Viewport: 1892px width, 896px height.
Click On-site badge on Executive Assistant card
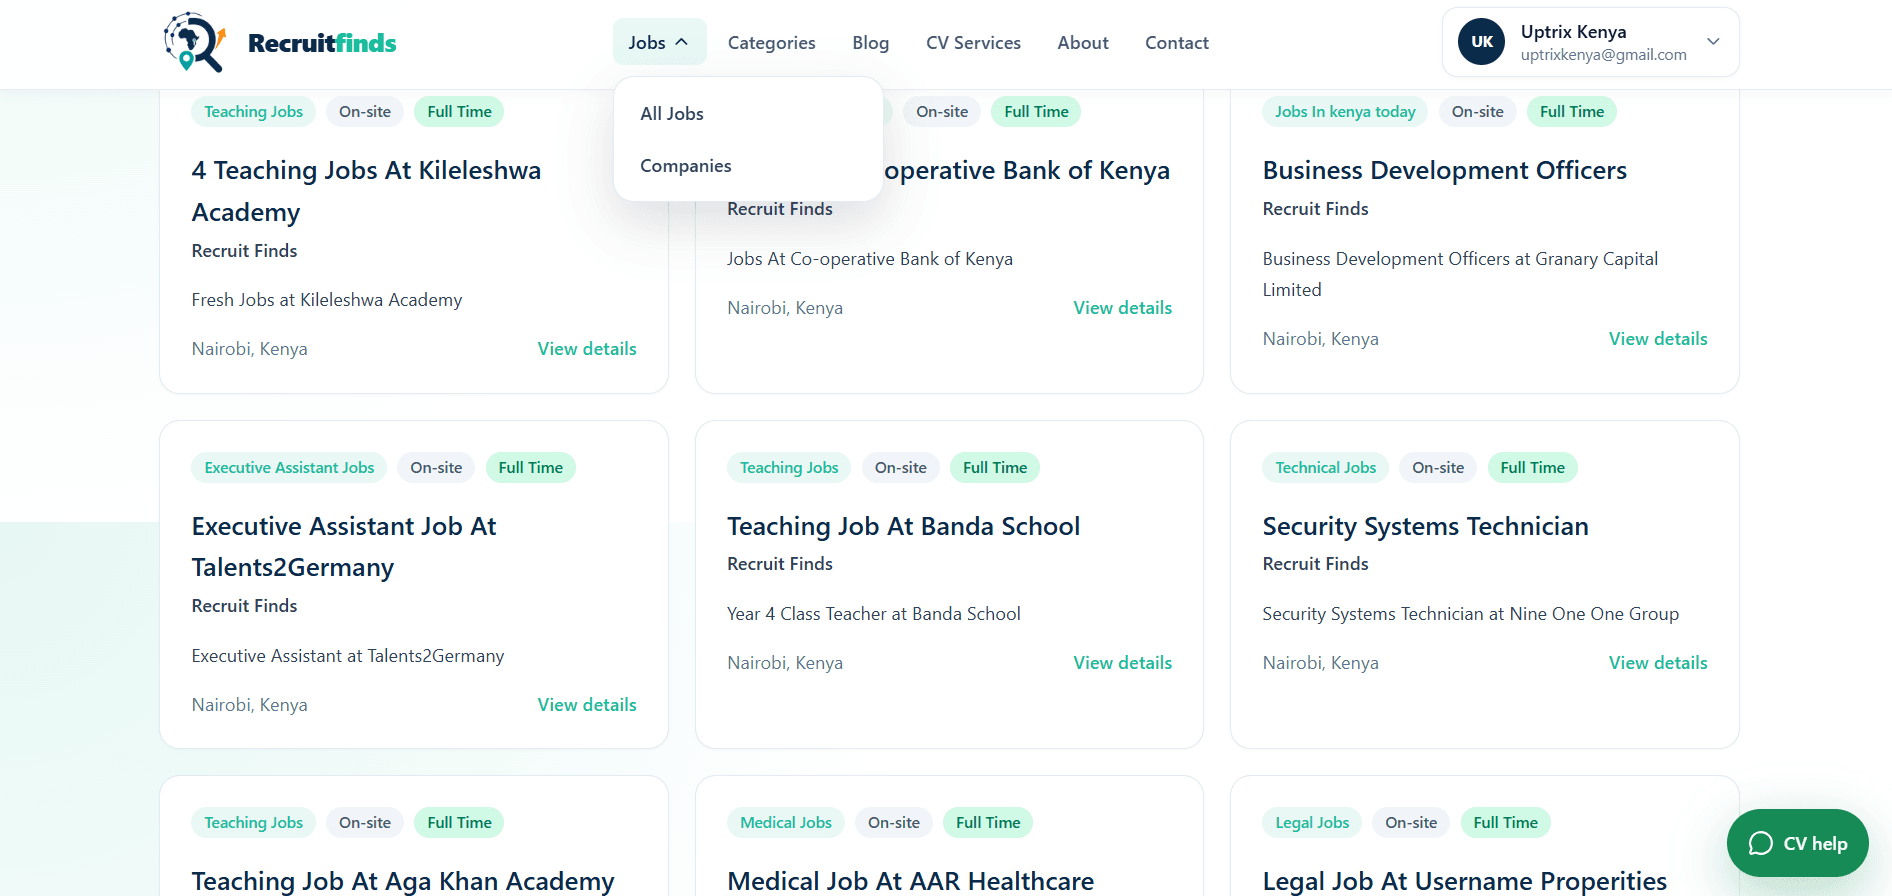coord(436,468)
